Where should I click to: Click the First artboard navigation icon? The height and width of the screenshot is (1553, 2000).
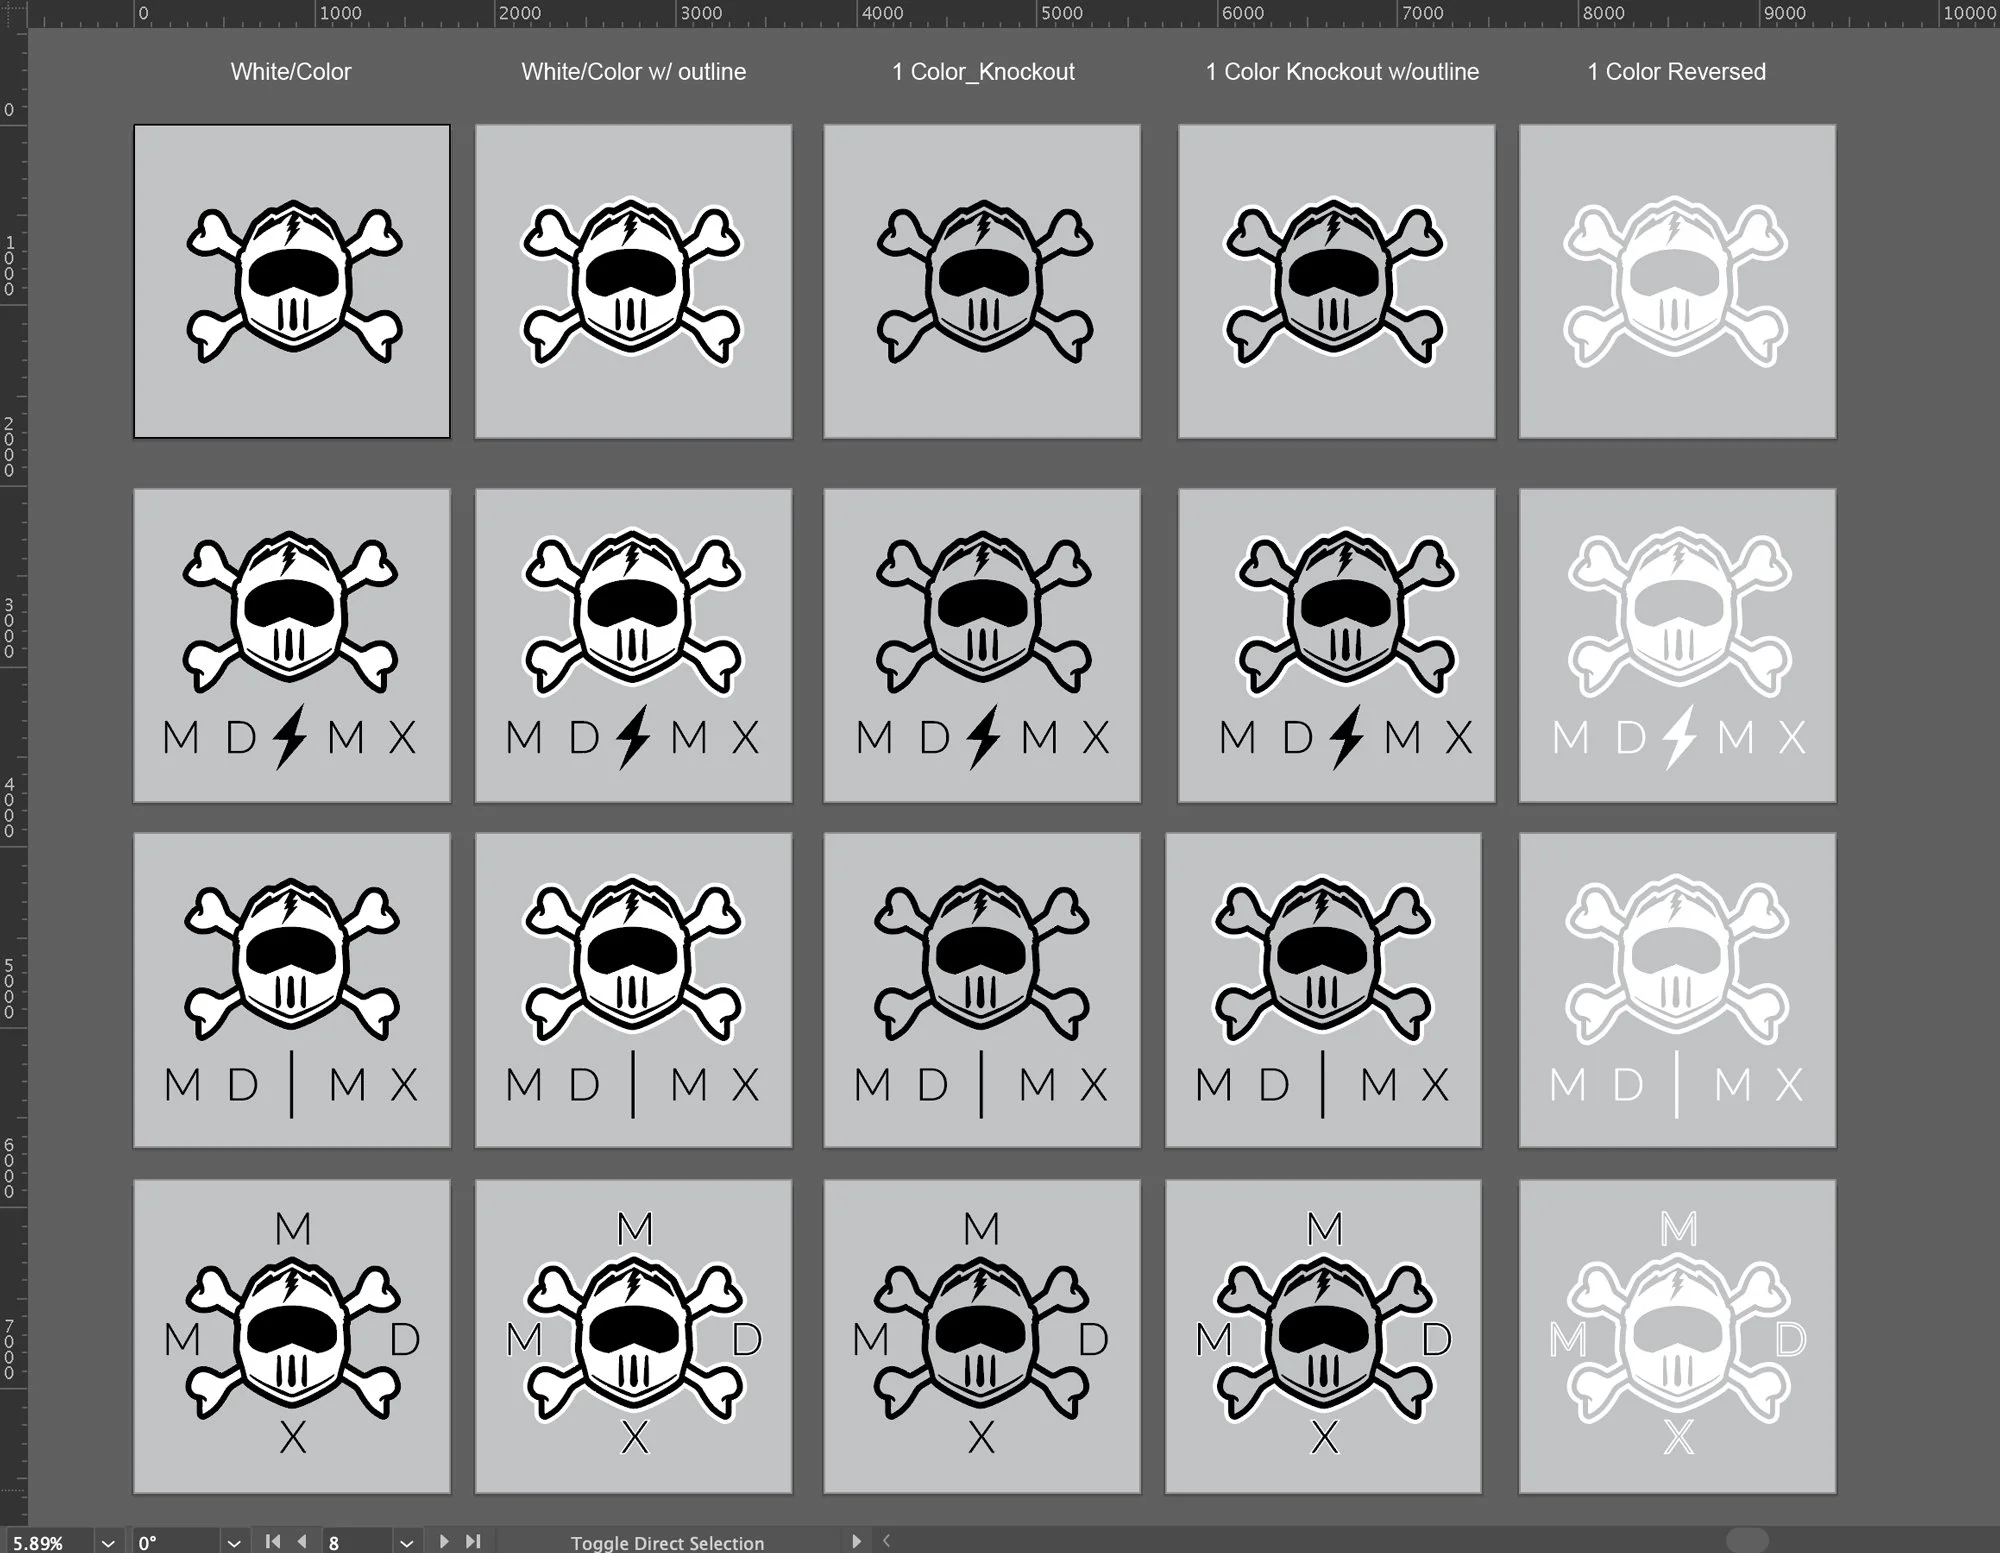click(272, 1541)
